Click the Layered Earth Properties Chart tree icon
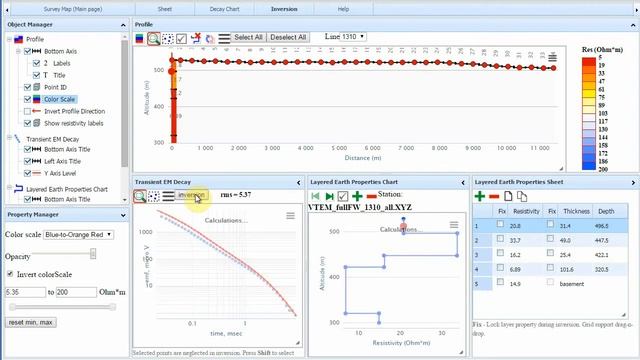The width and height of the screenshot is (640, 360). pyautogui.click(x=18, y=189)
